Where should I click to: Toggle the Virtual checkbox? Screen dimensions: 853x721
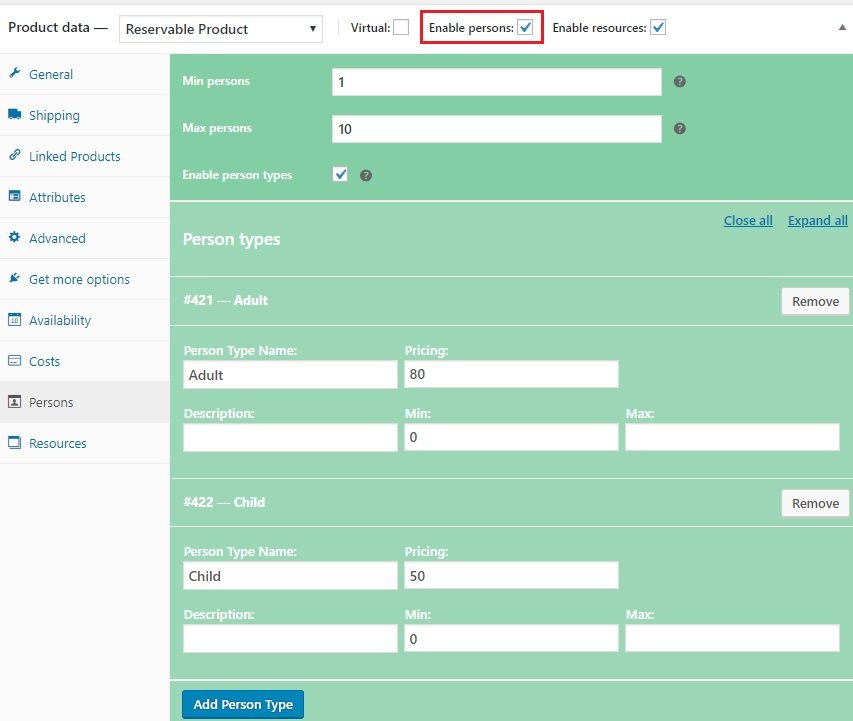pyautogui.click(x=401, y=28)
